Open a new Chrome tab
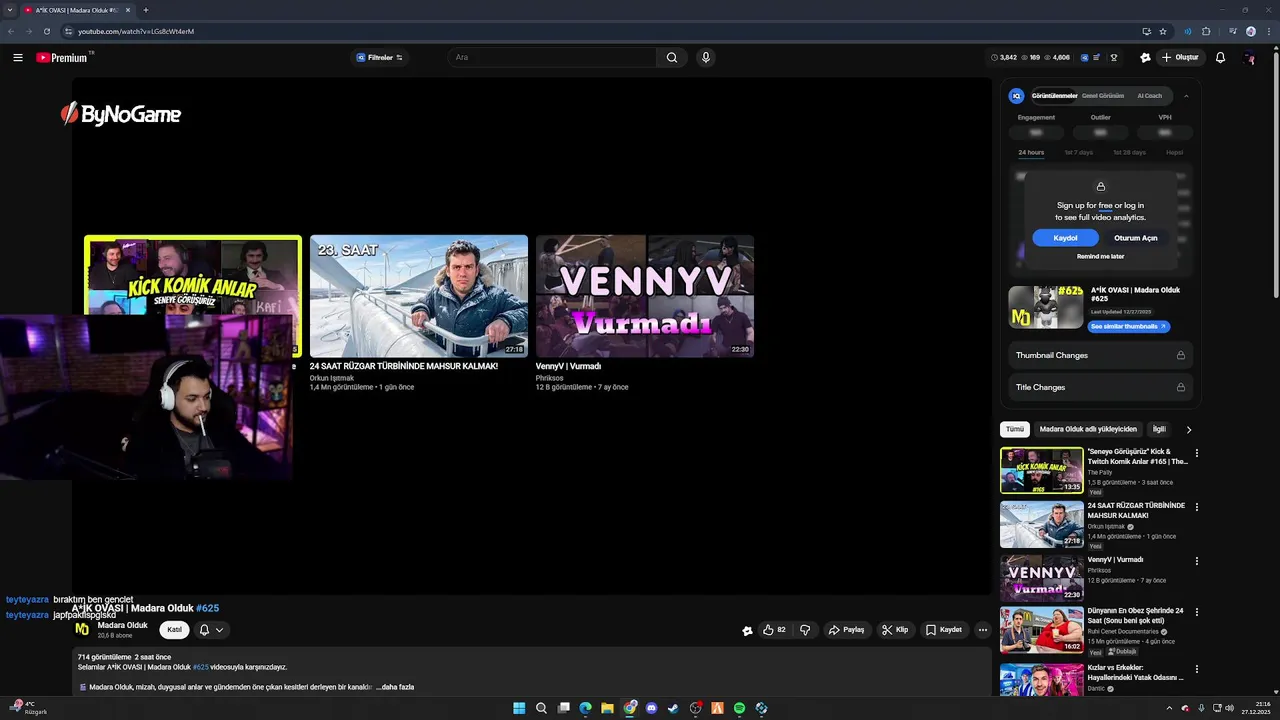Image resolution: width=1280 pixels, height=720 pixels. 145,10
